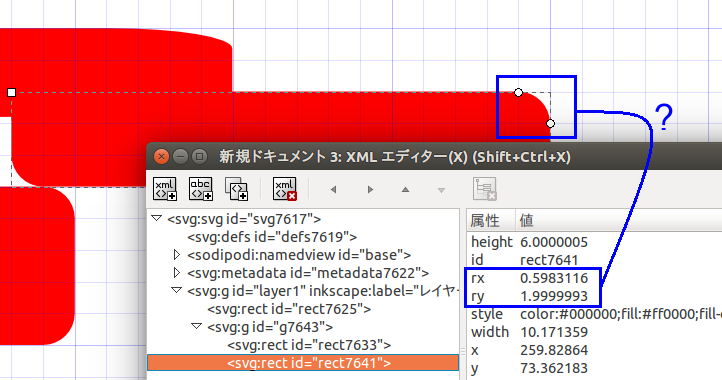
Task: Collapse the svg:svg svg7617 root node
Action: 157,218
